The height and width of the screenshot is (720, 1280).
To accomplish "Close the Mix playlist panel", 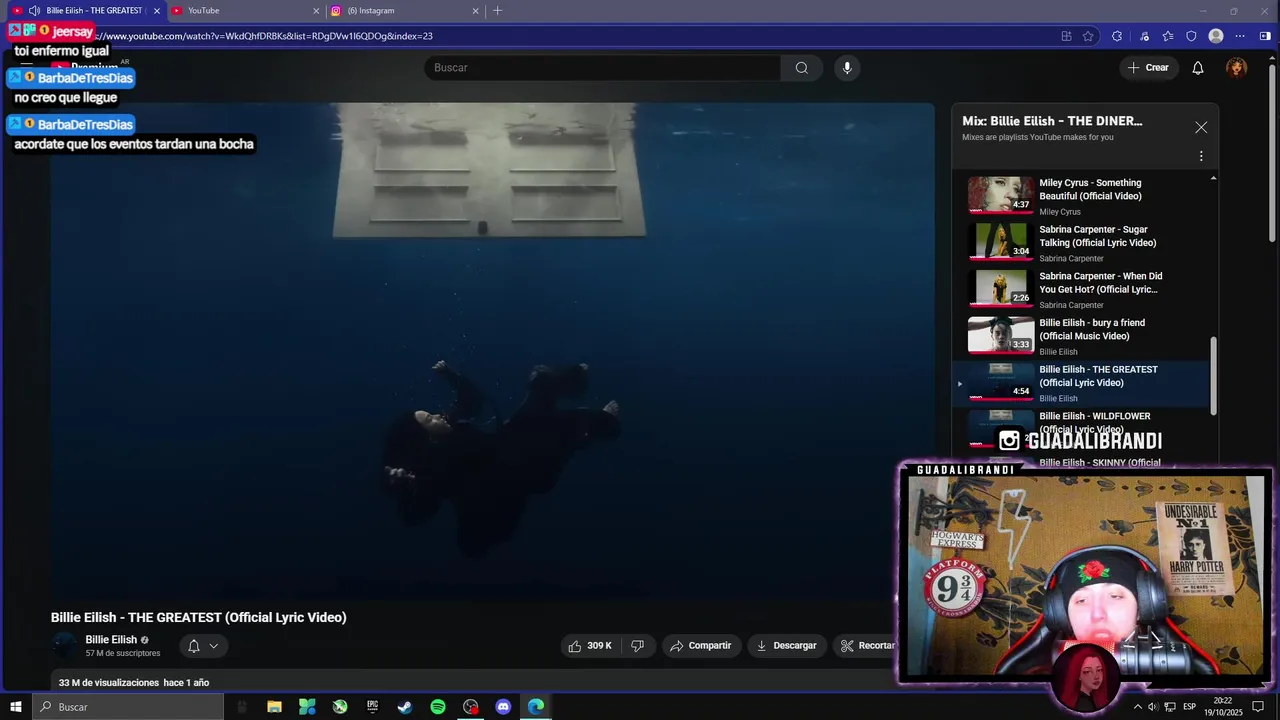I will point(1201,127).
